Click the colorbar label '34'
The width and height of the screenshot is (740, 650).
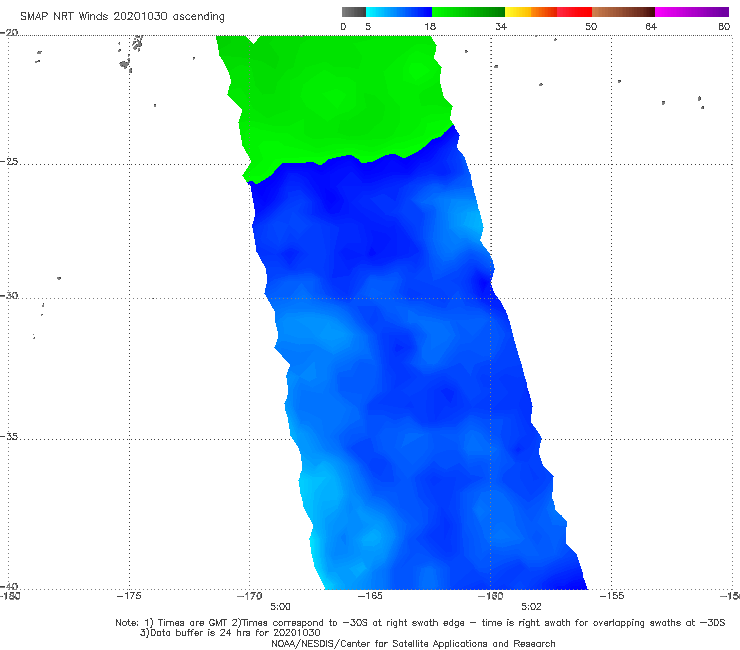tap(501, 27)
